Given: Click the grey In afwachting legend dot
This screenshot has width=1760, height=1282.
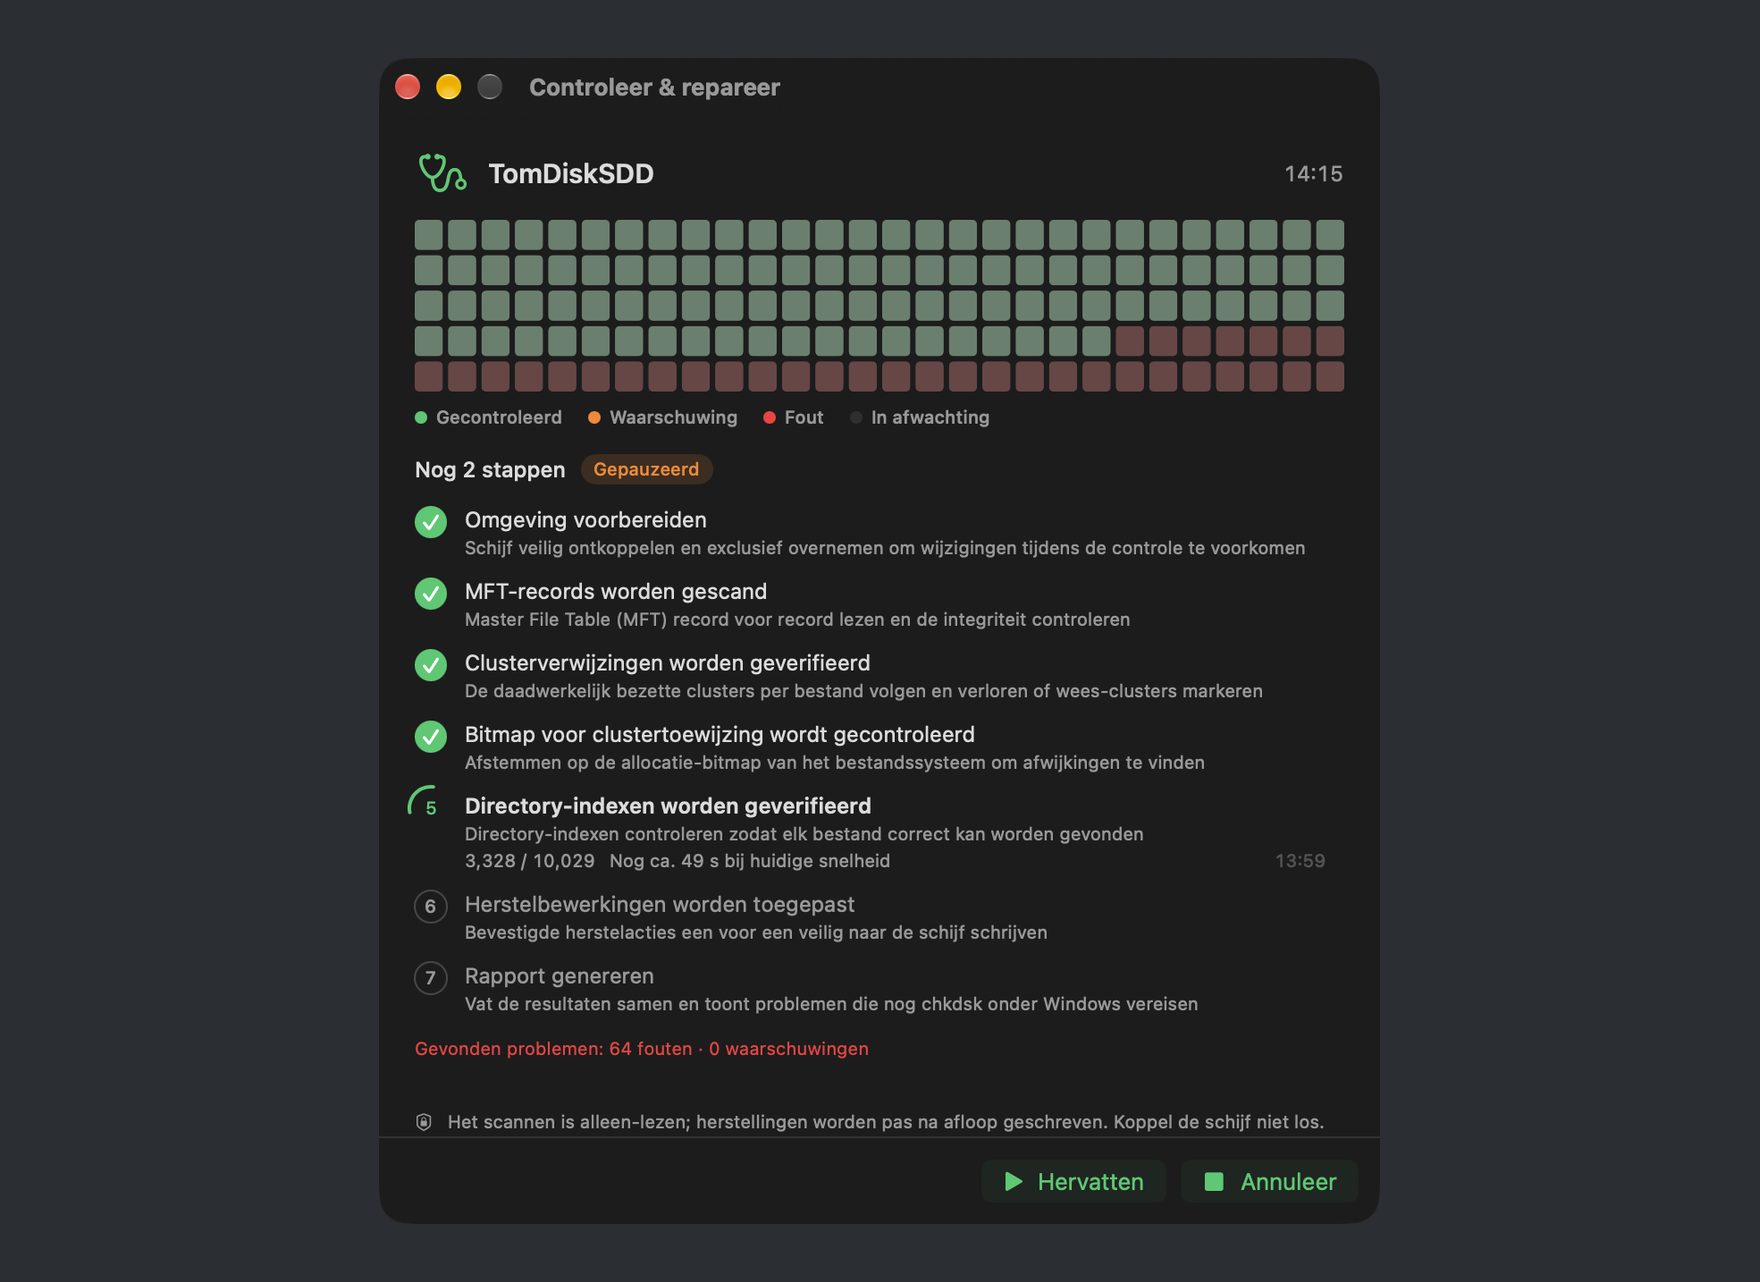Looking at the screenshot, I should tap(856, 418).
